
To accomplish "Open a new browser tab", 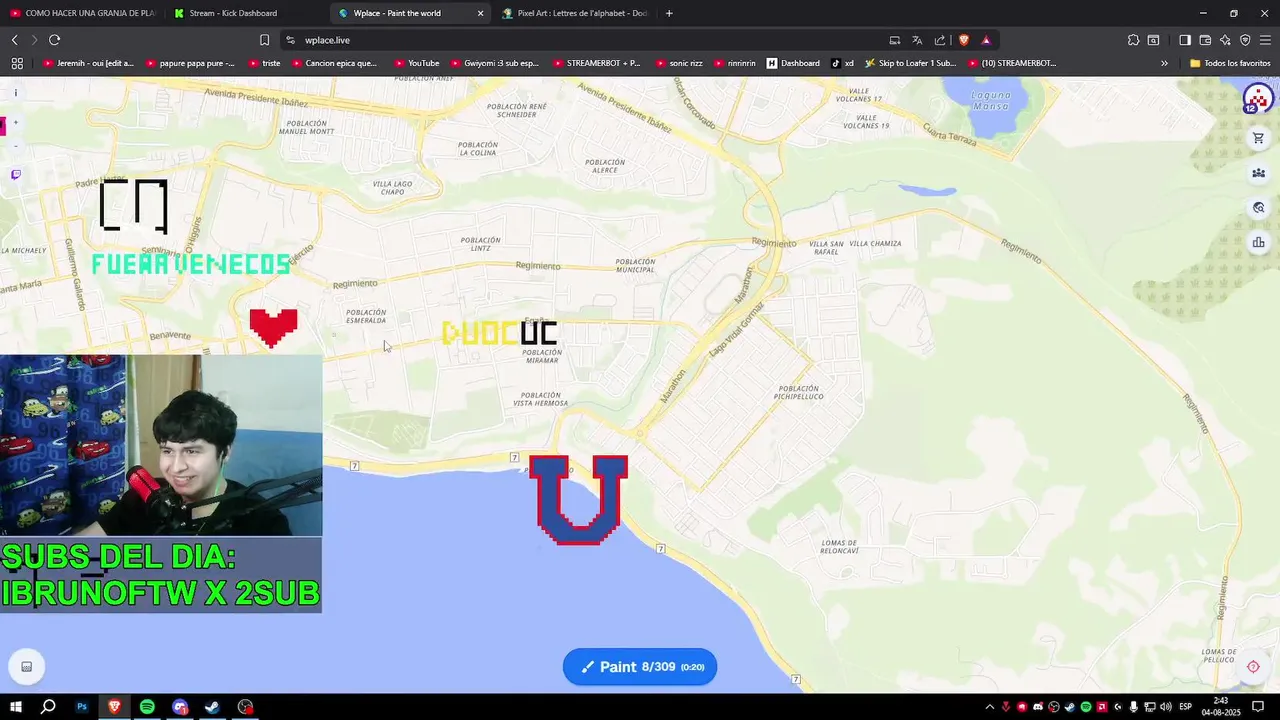I will point(669,13).
